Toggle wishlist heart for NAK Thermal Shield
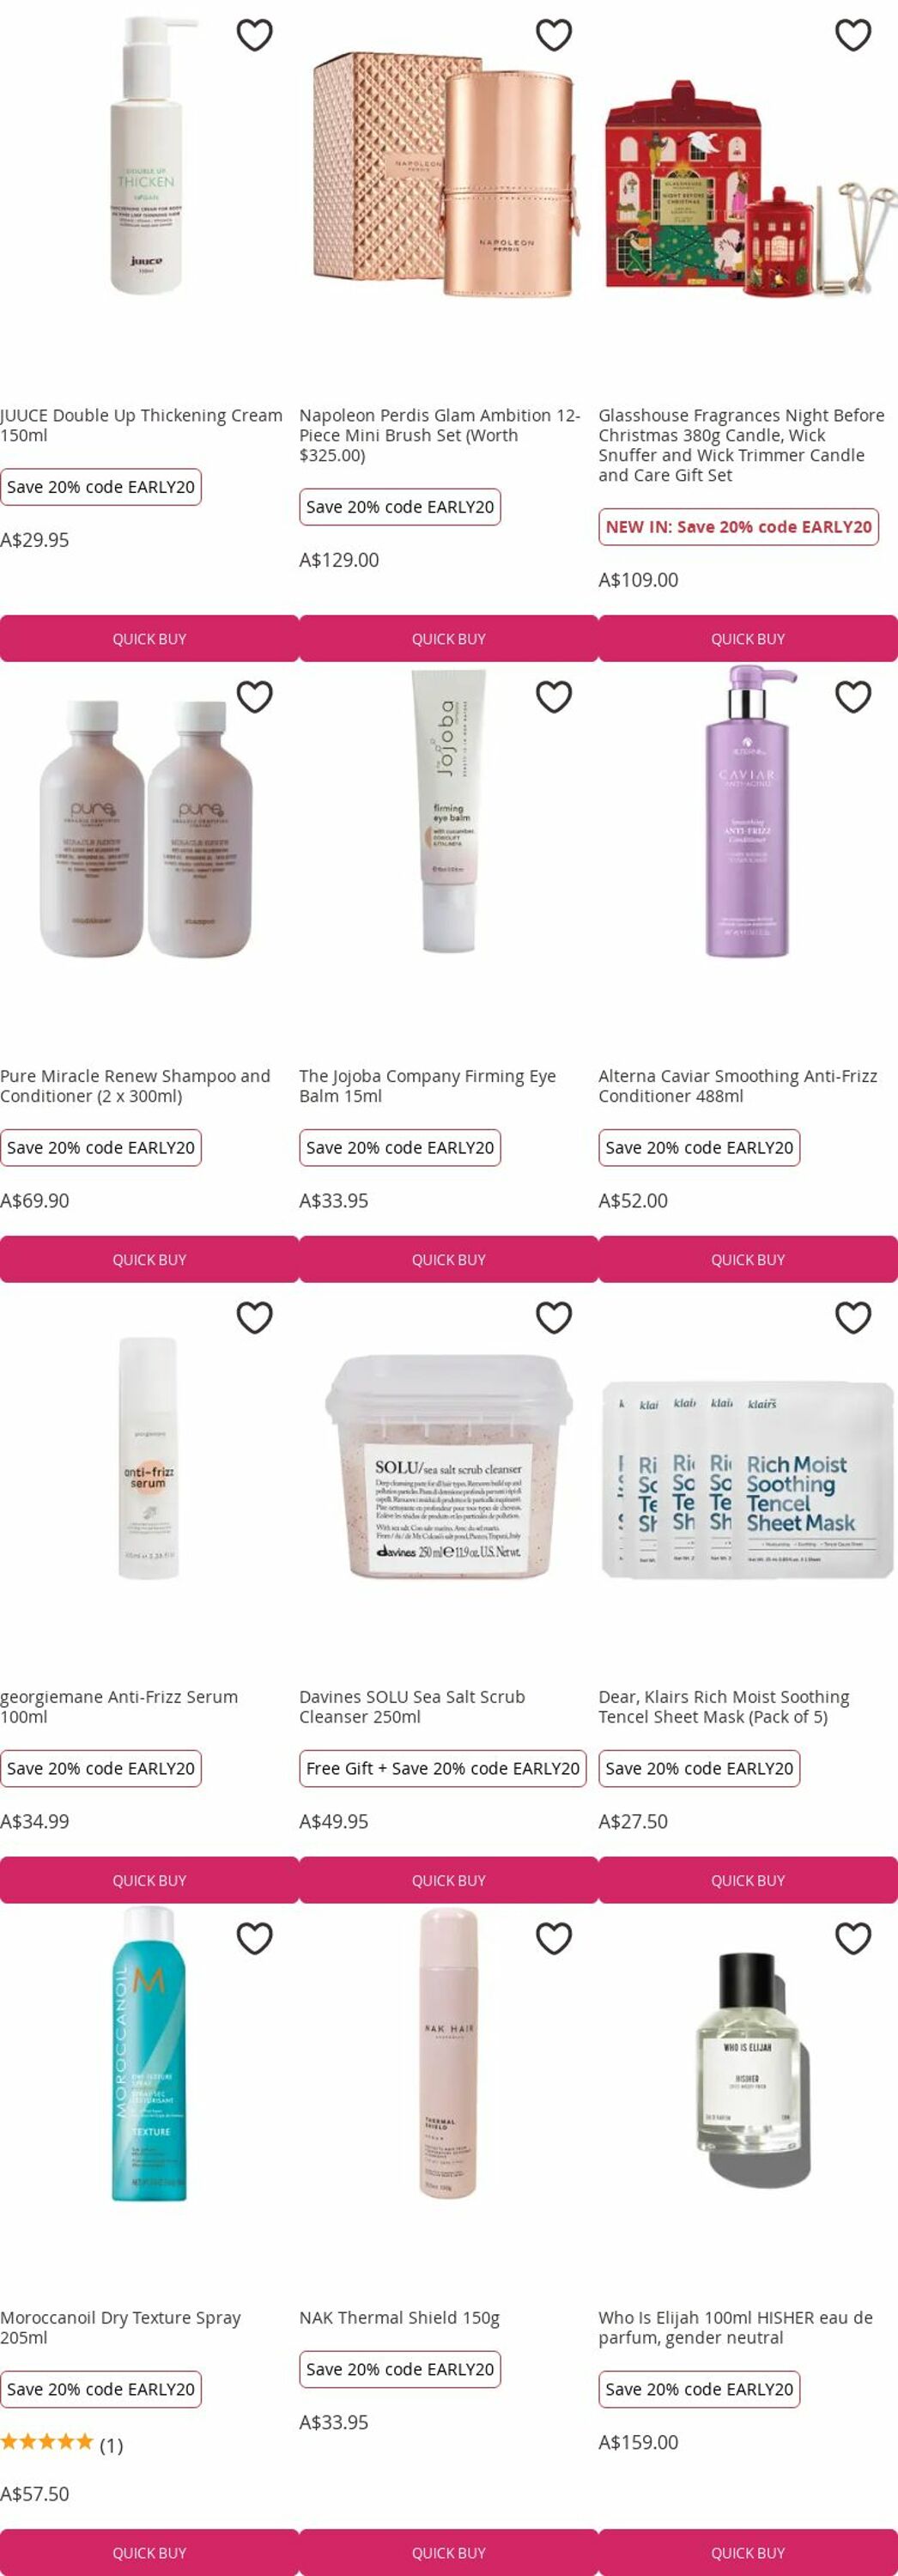The height and width of the screenshot is (2576, 898). tap(553, 1938)
